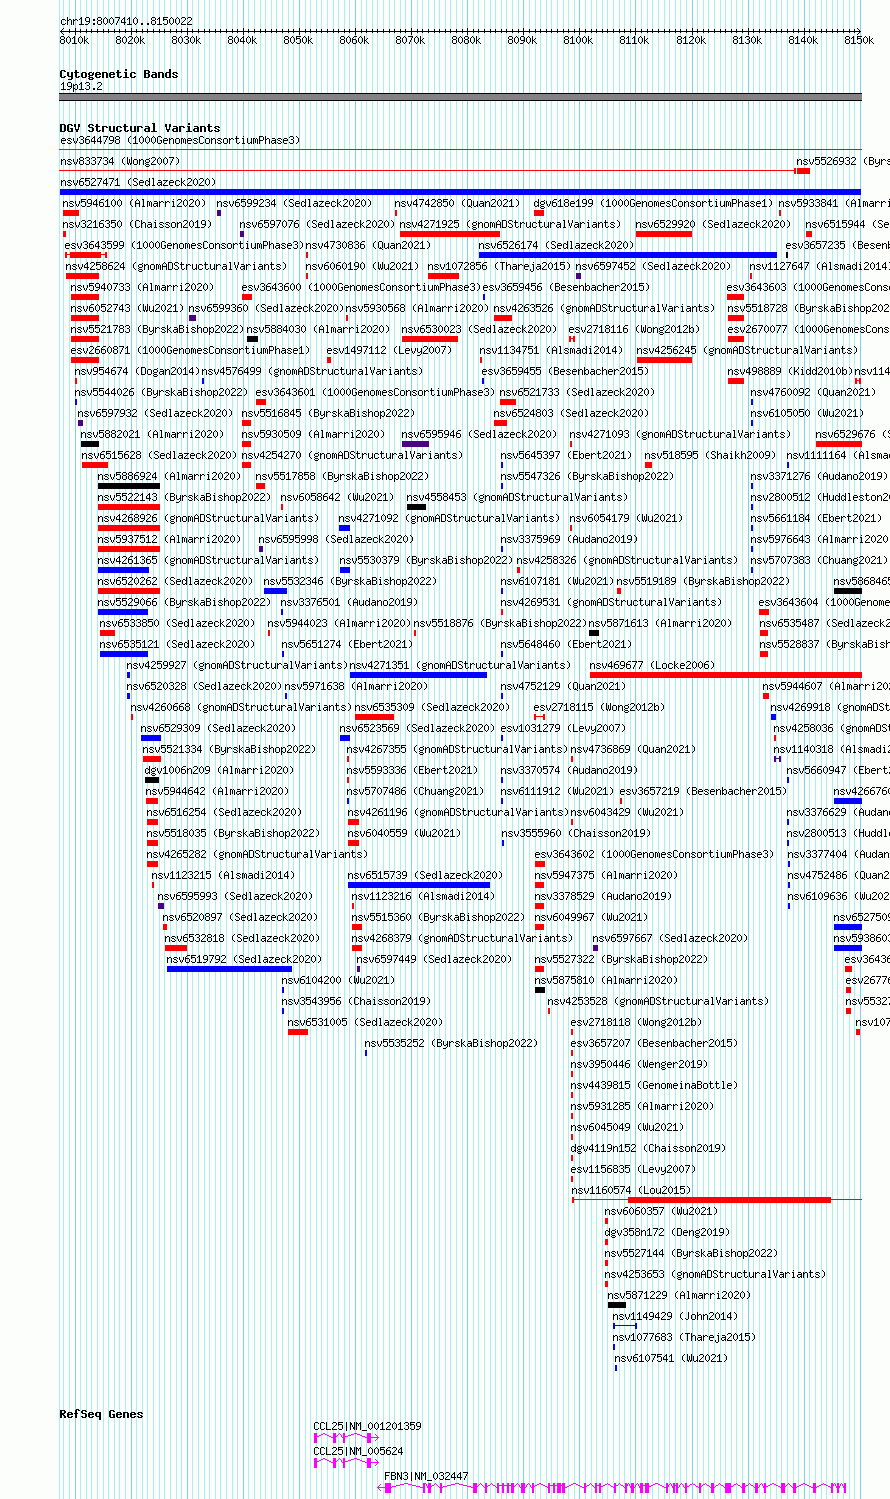Click the chr19:8007410..8150022 region label
The width and height of the screenshot is (890, 1499).
tap(126, 21)
